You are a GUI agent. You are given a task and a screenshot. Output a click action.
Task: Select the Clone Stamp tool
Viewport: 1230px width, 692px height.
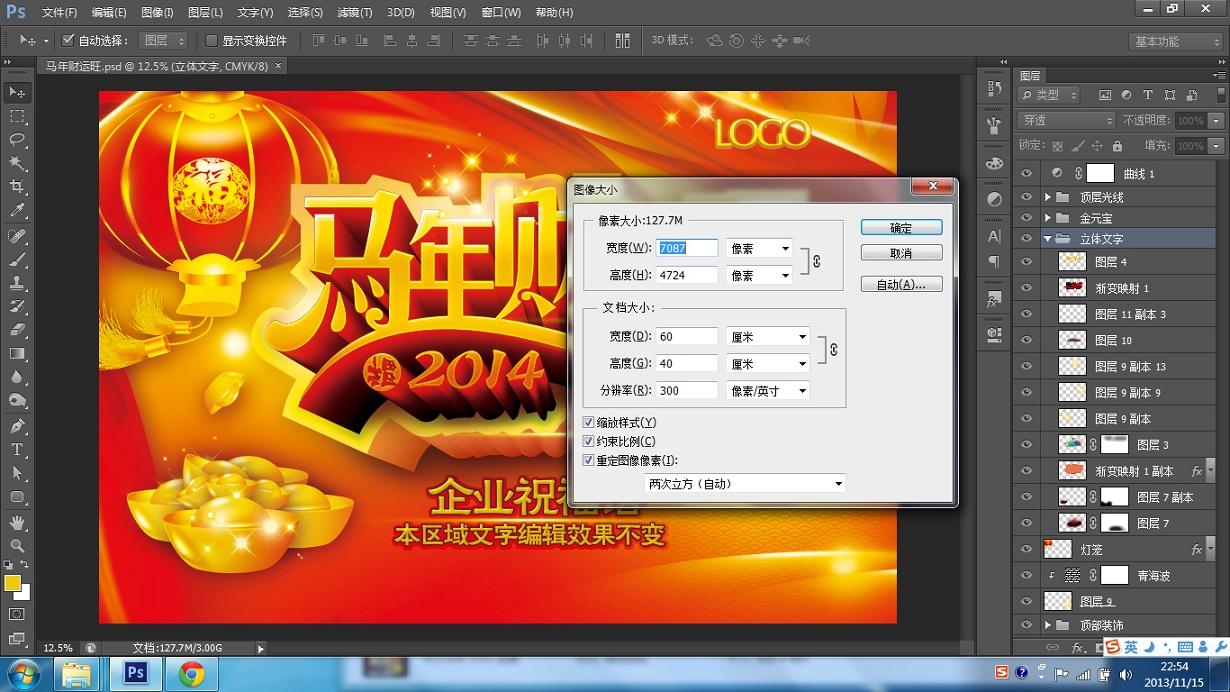[17, 283]
